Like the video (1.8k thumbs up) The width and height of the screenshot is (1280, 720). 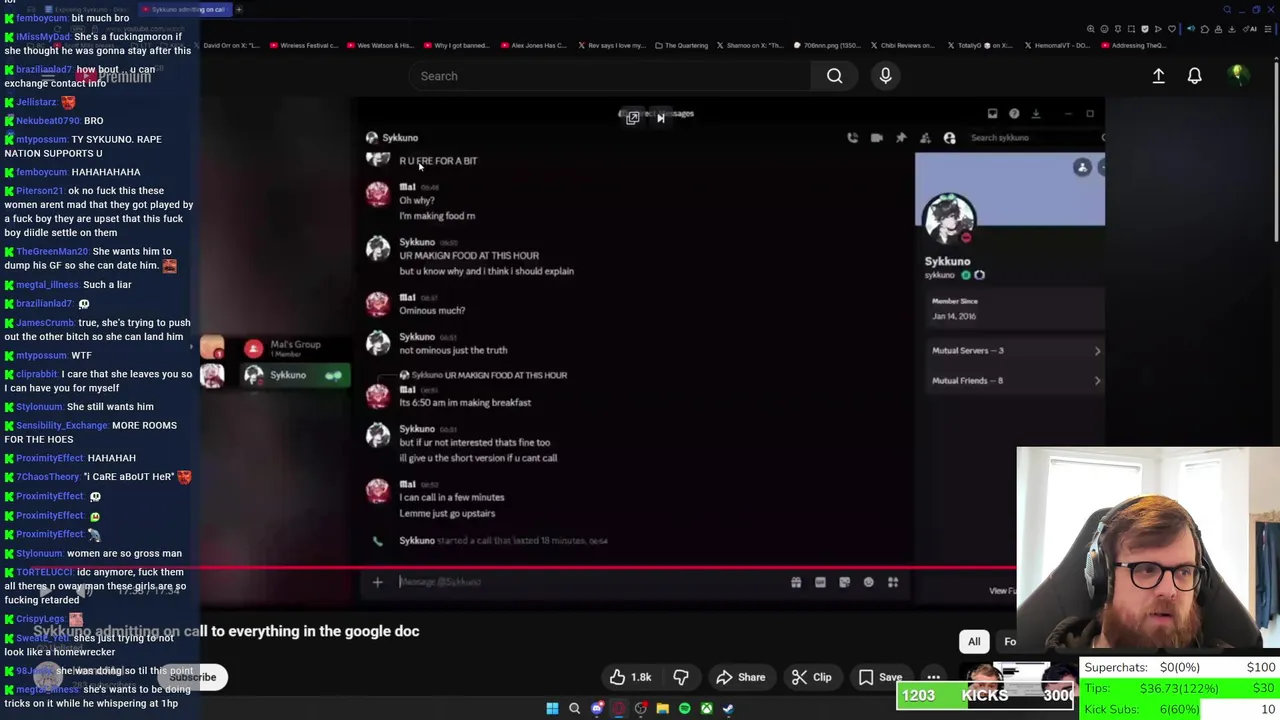[x=630, y=677]
